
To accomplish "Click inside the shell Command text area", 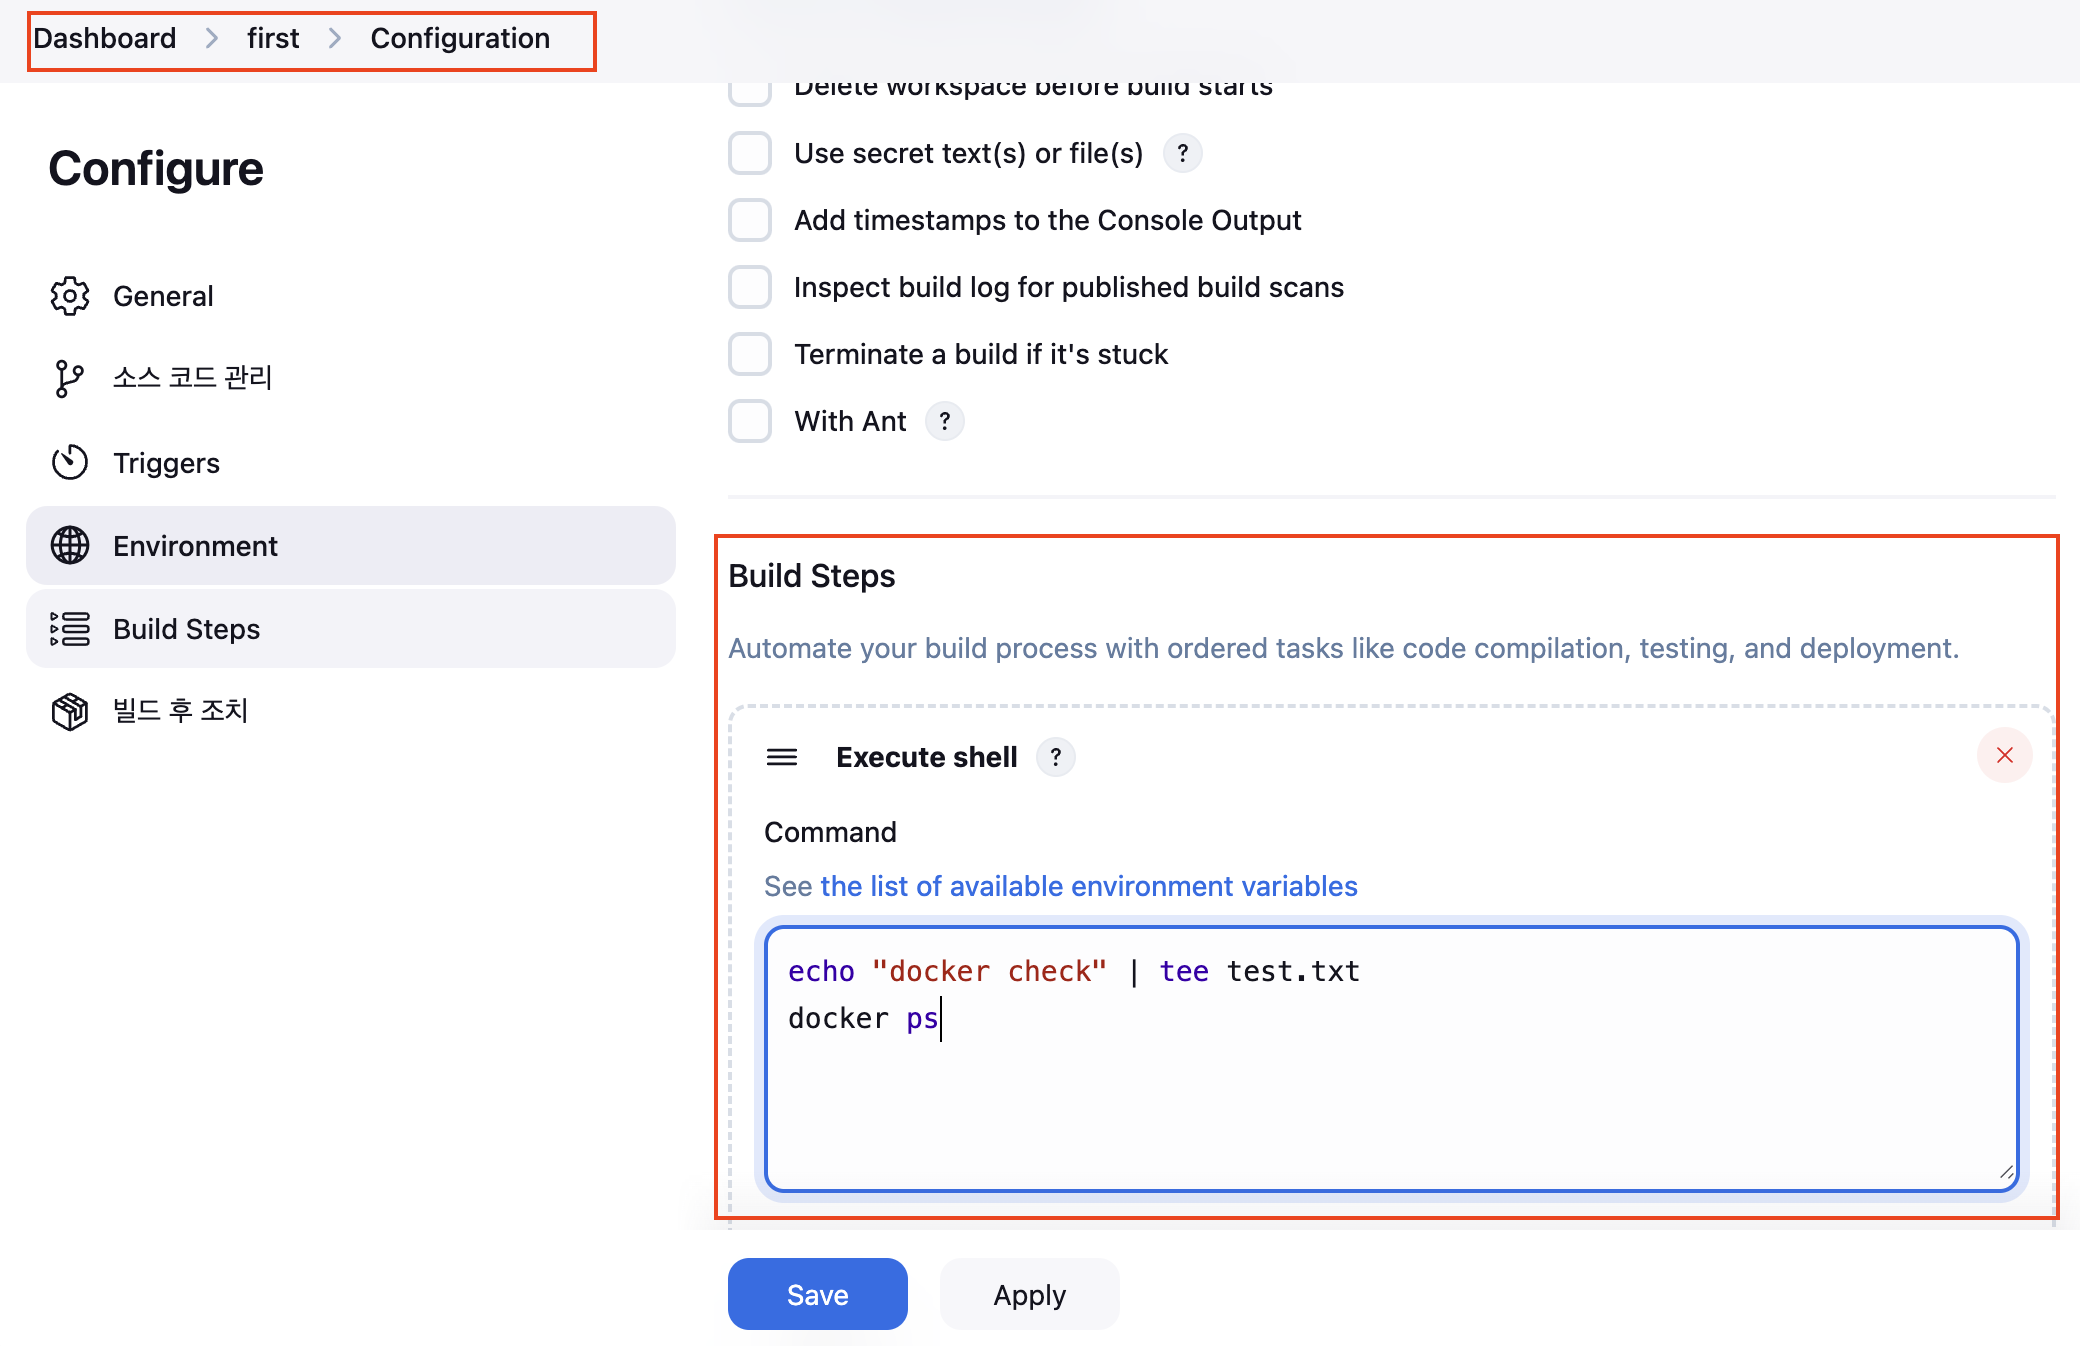I will 1390,1100.
